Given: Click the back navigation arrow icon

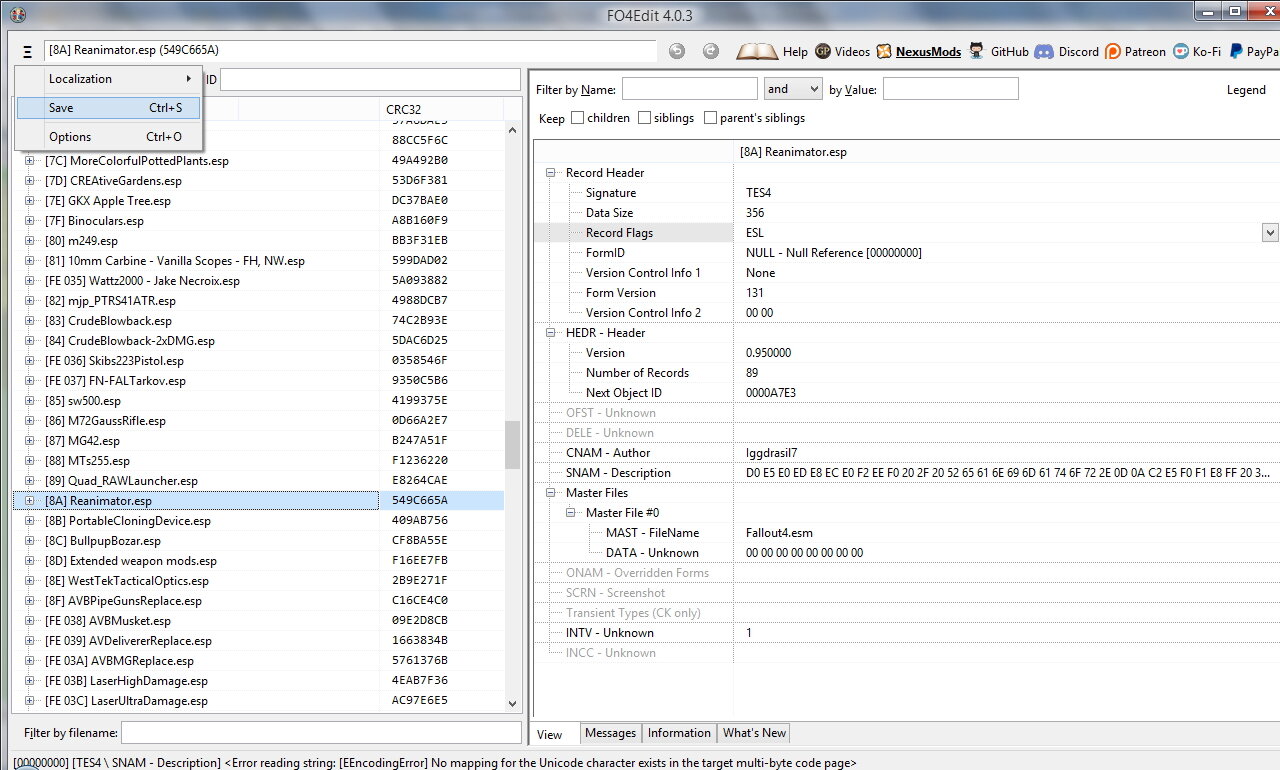Looking at the screenshot, I should pyautogui.click(x=677, y=51).
